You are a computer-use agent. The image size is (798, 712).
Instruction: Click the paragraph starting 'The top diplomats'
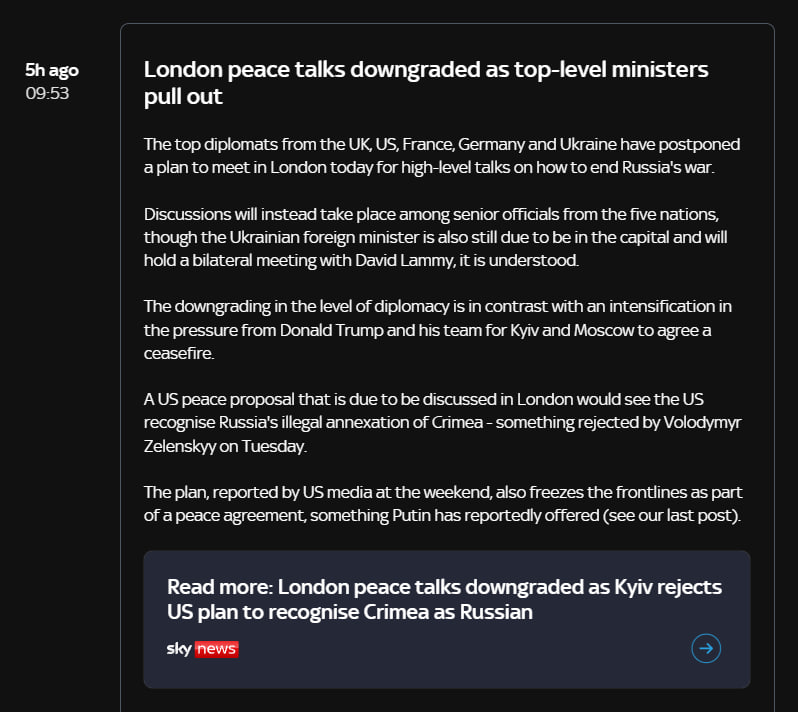tap(441, 155)
